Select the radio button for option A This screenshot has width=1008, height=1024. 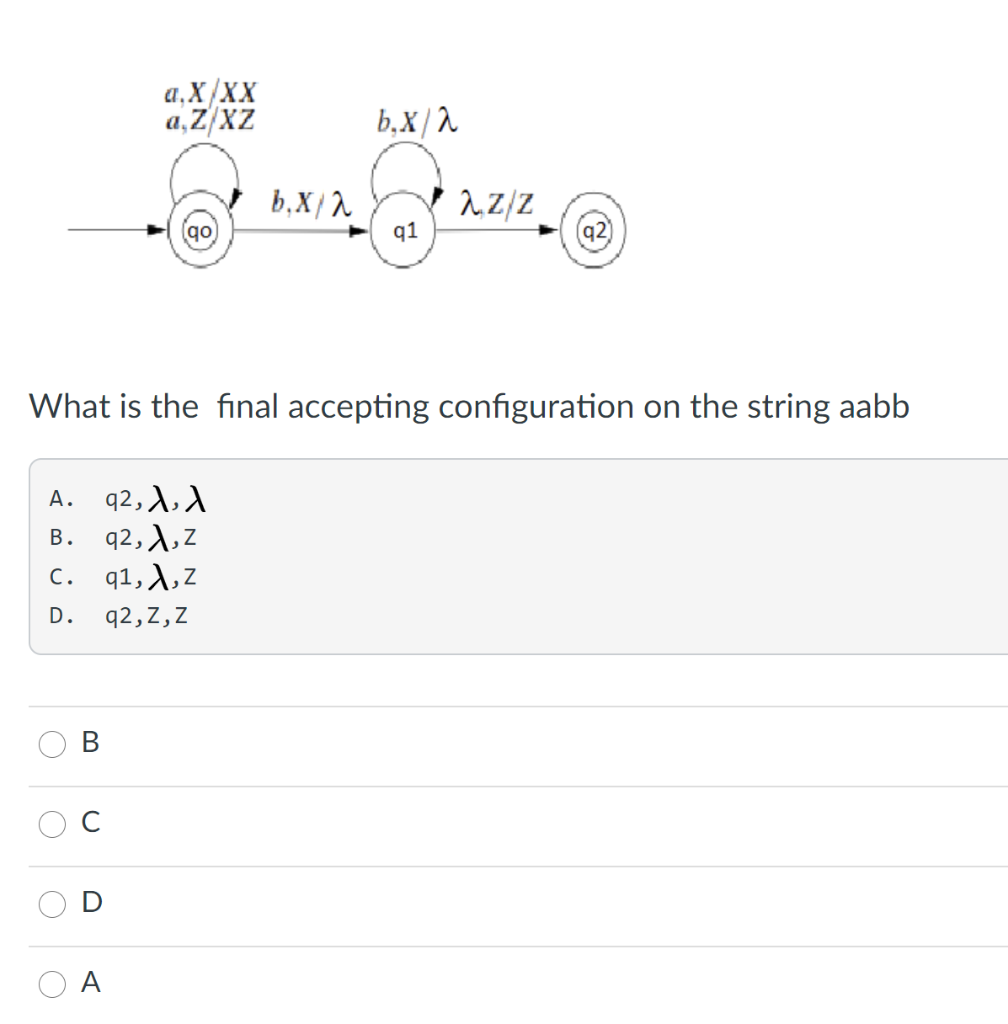[x=51, y=984]
